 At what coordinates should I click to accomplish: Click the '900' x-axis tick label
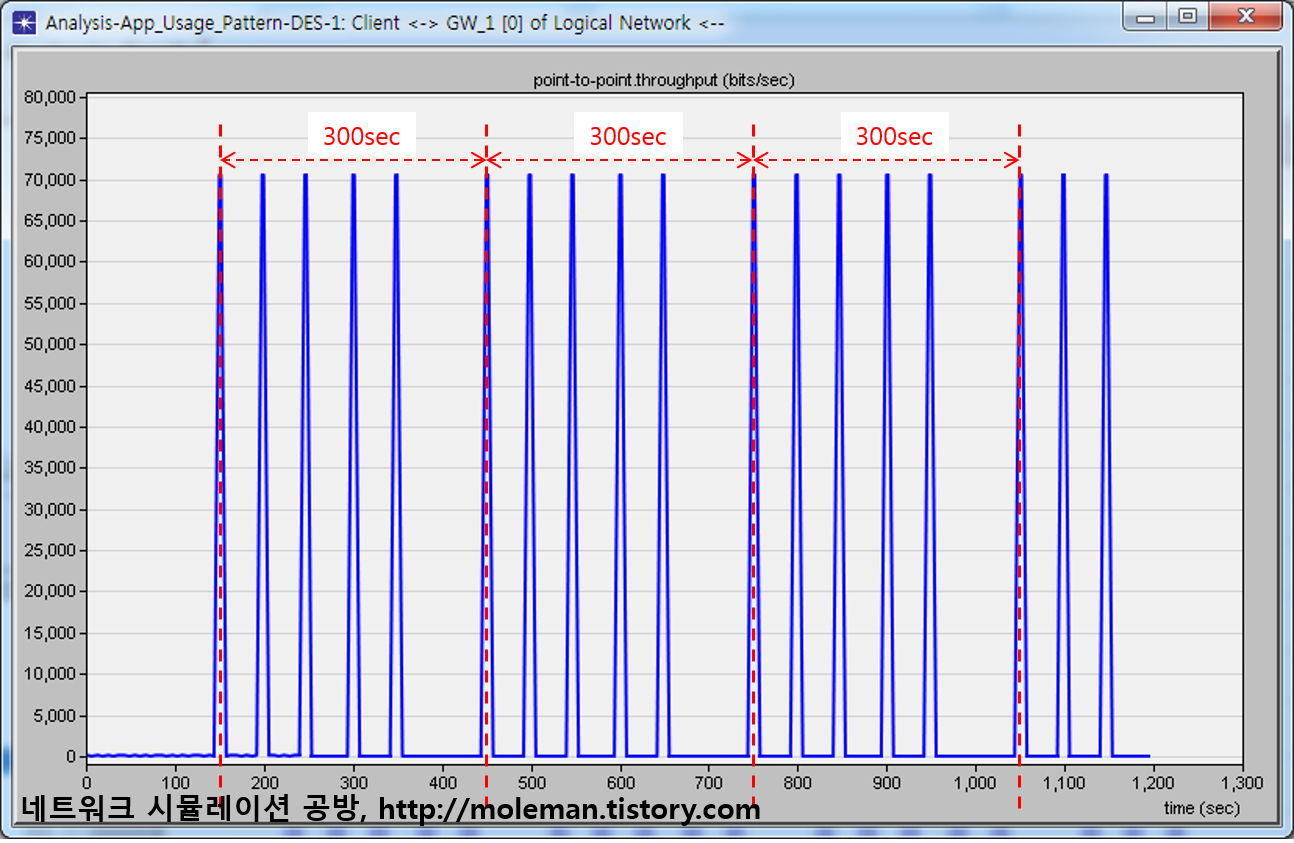coord(887,783)
